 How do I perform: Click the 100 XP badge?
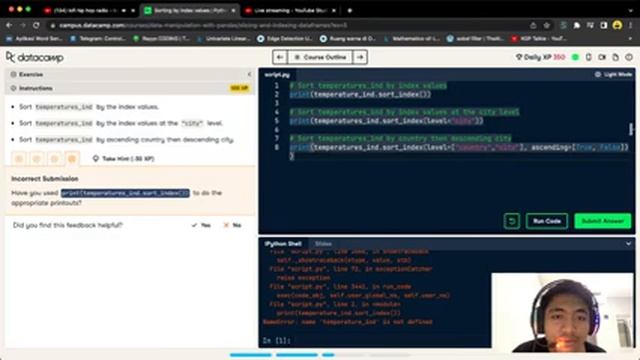click(239, 88)
